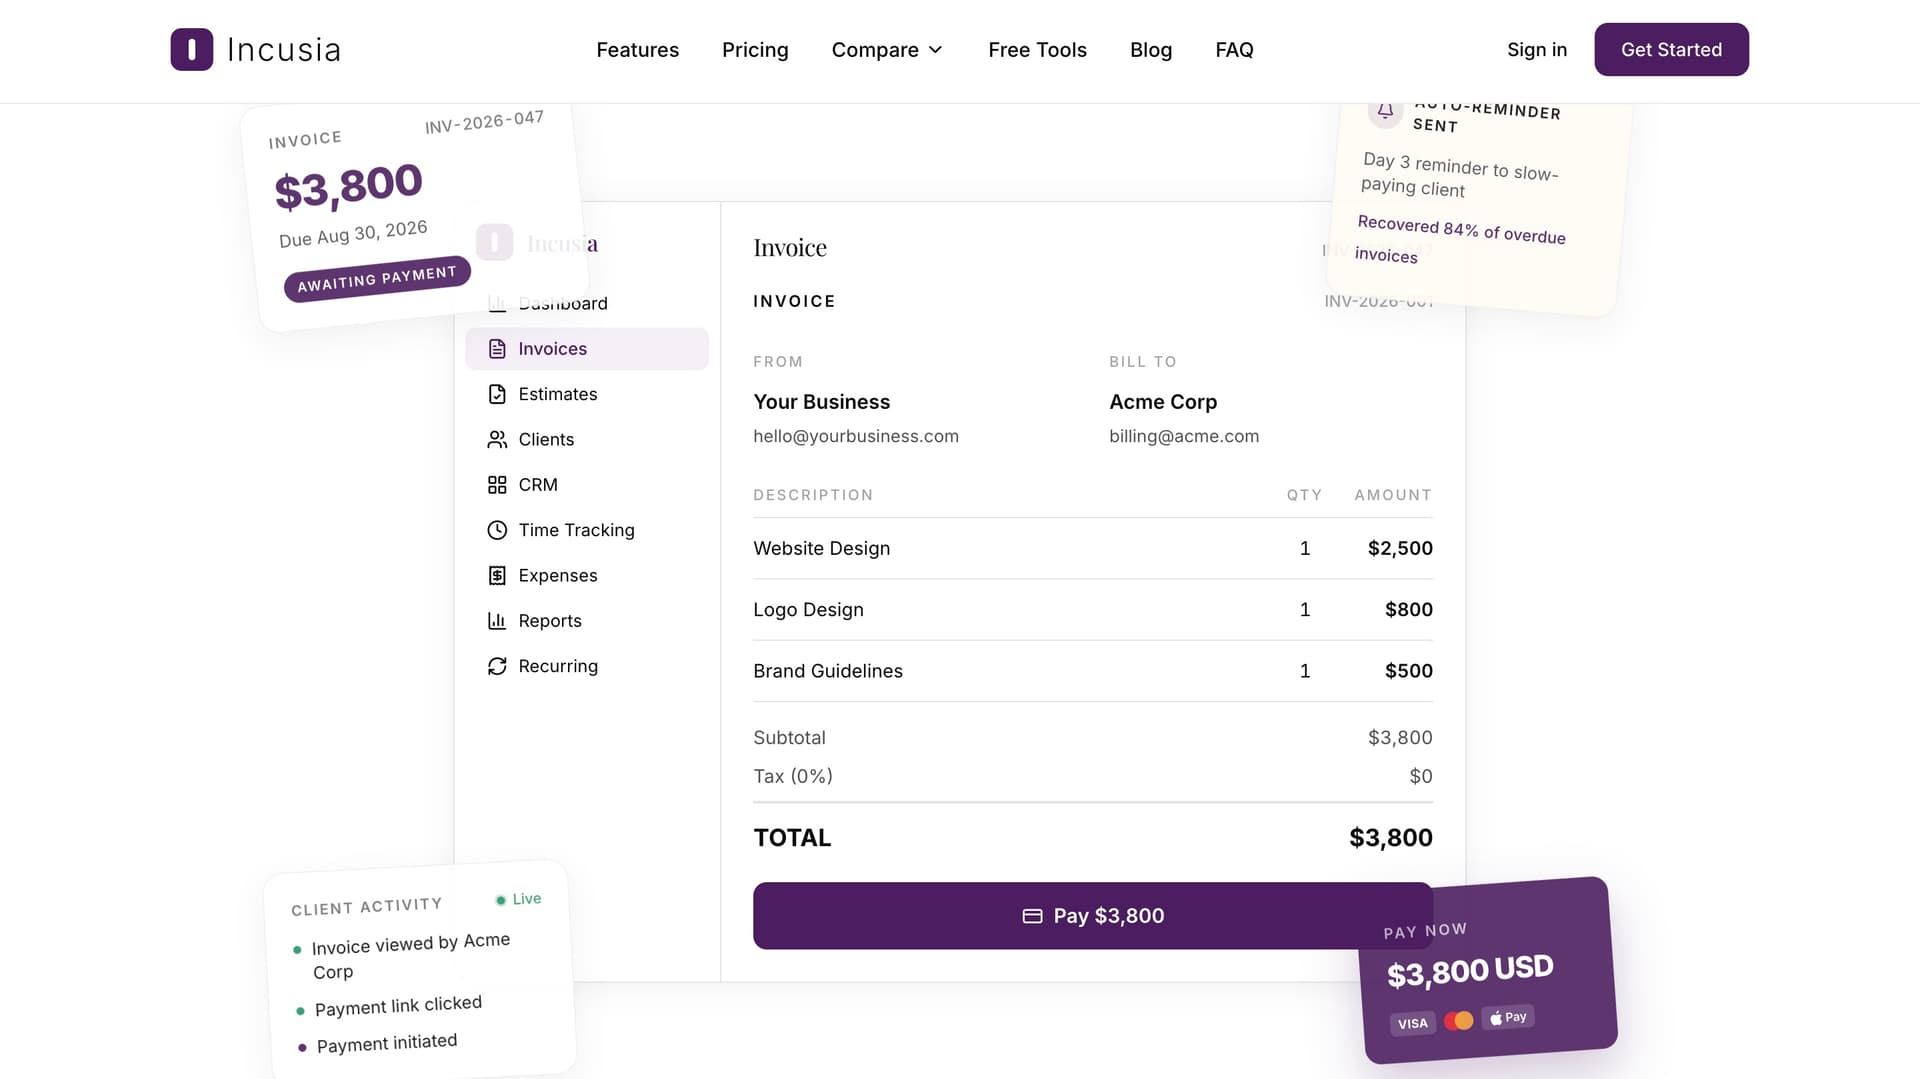The width and height of the screenshot is (1920, 1079).
Task: Click the CRM grid icon
Action: point(497,485)
